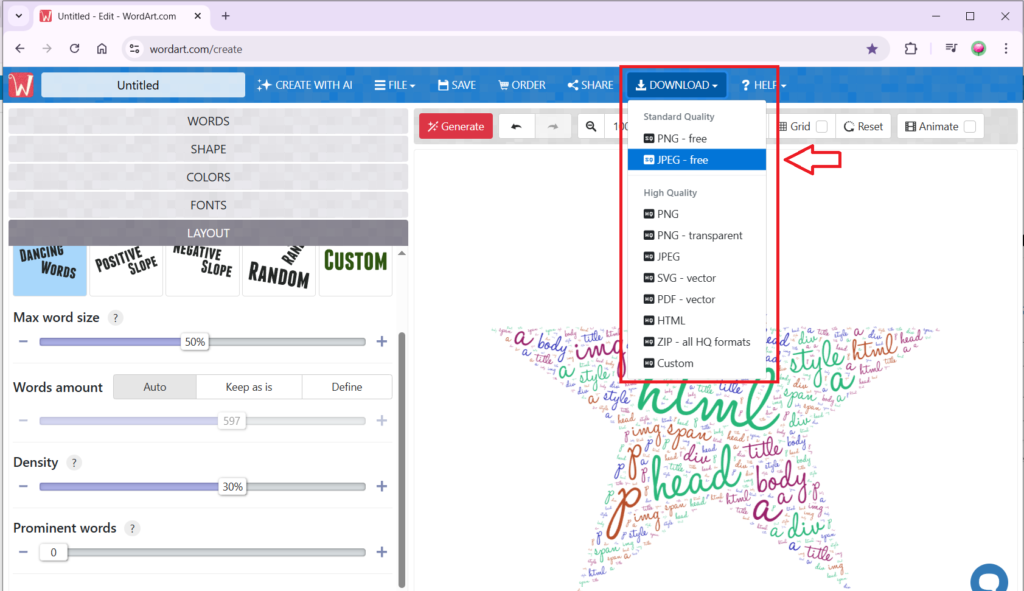Select Keep as is words amount
The height and width of the screenshot is (591, 1024).
coord(249,387)
